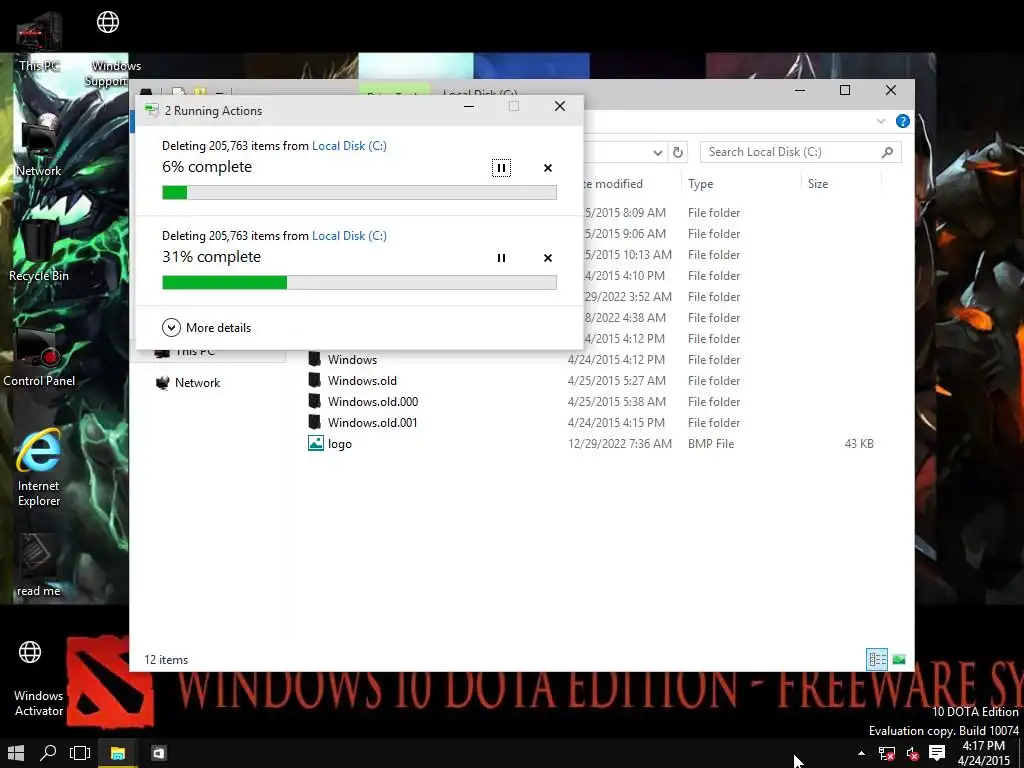The image size is (1024, 768).
Task: Expand More details in Running Actions dialog
Action: coord(206,327)
